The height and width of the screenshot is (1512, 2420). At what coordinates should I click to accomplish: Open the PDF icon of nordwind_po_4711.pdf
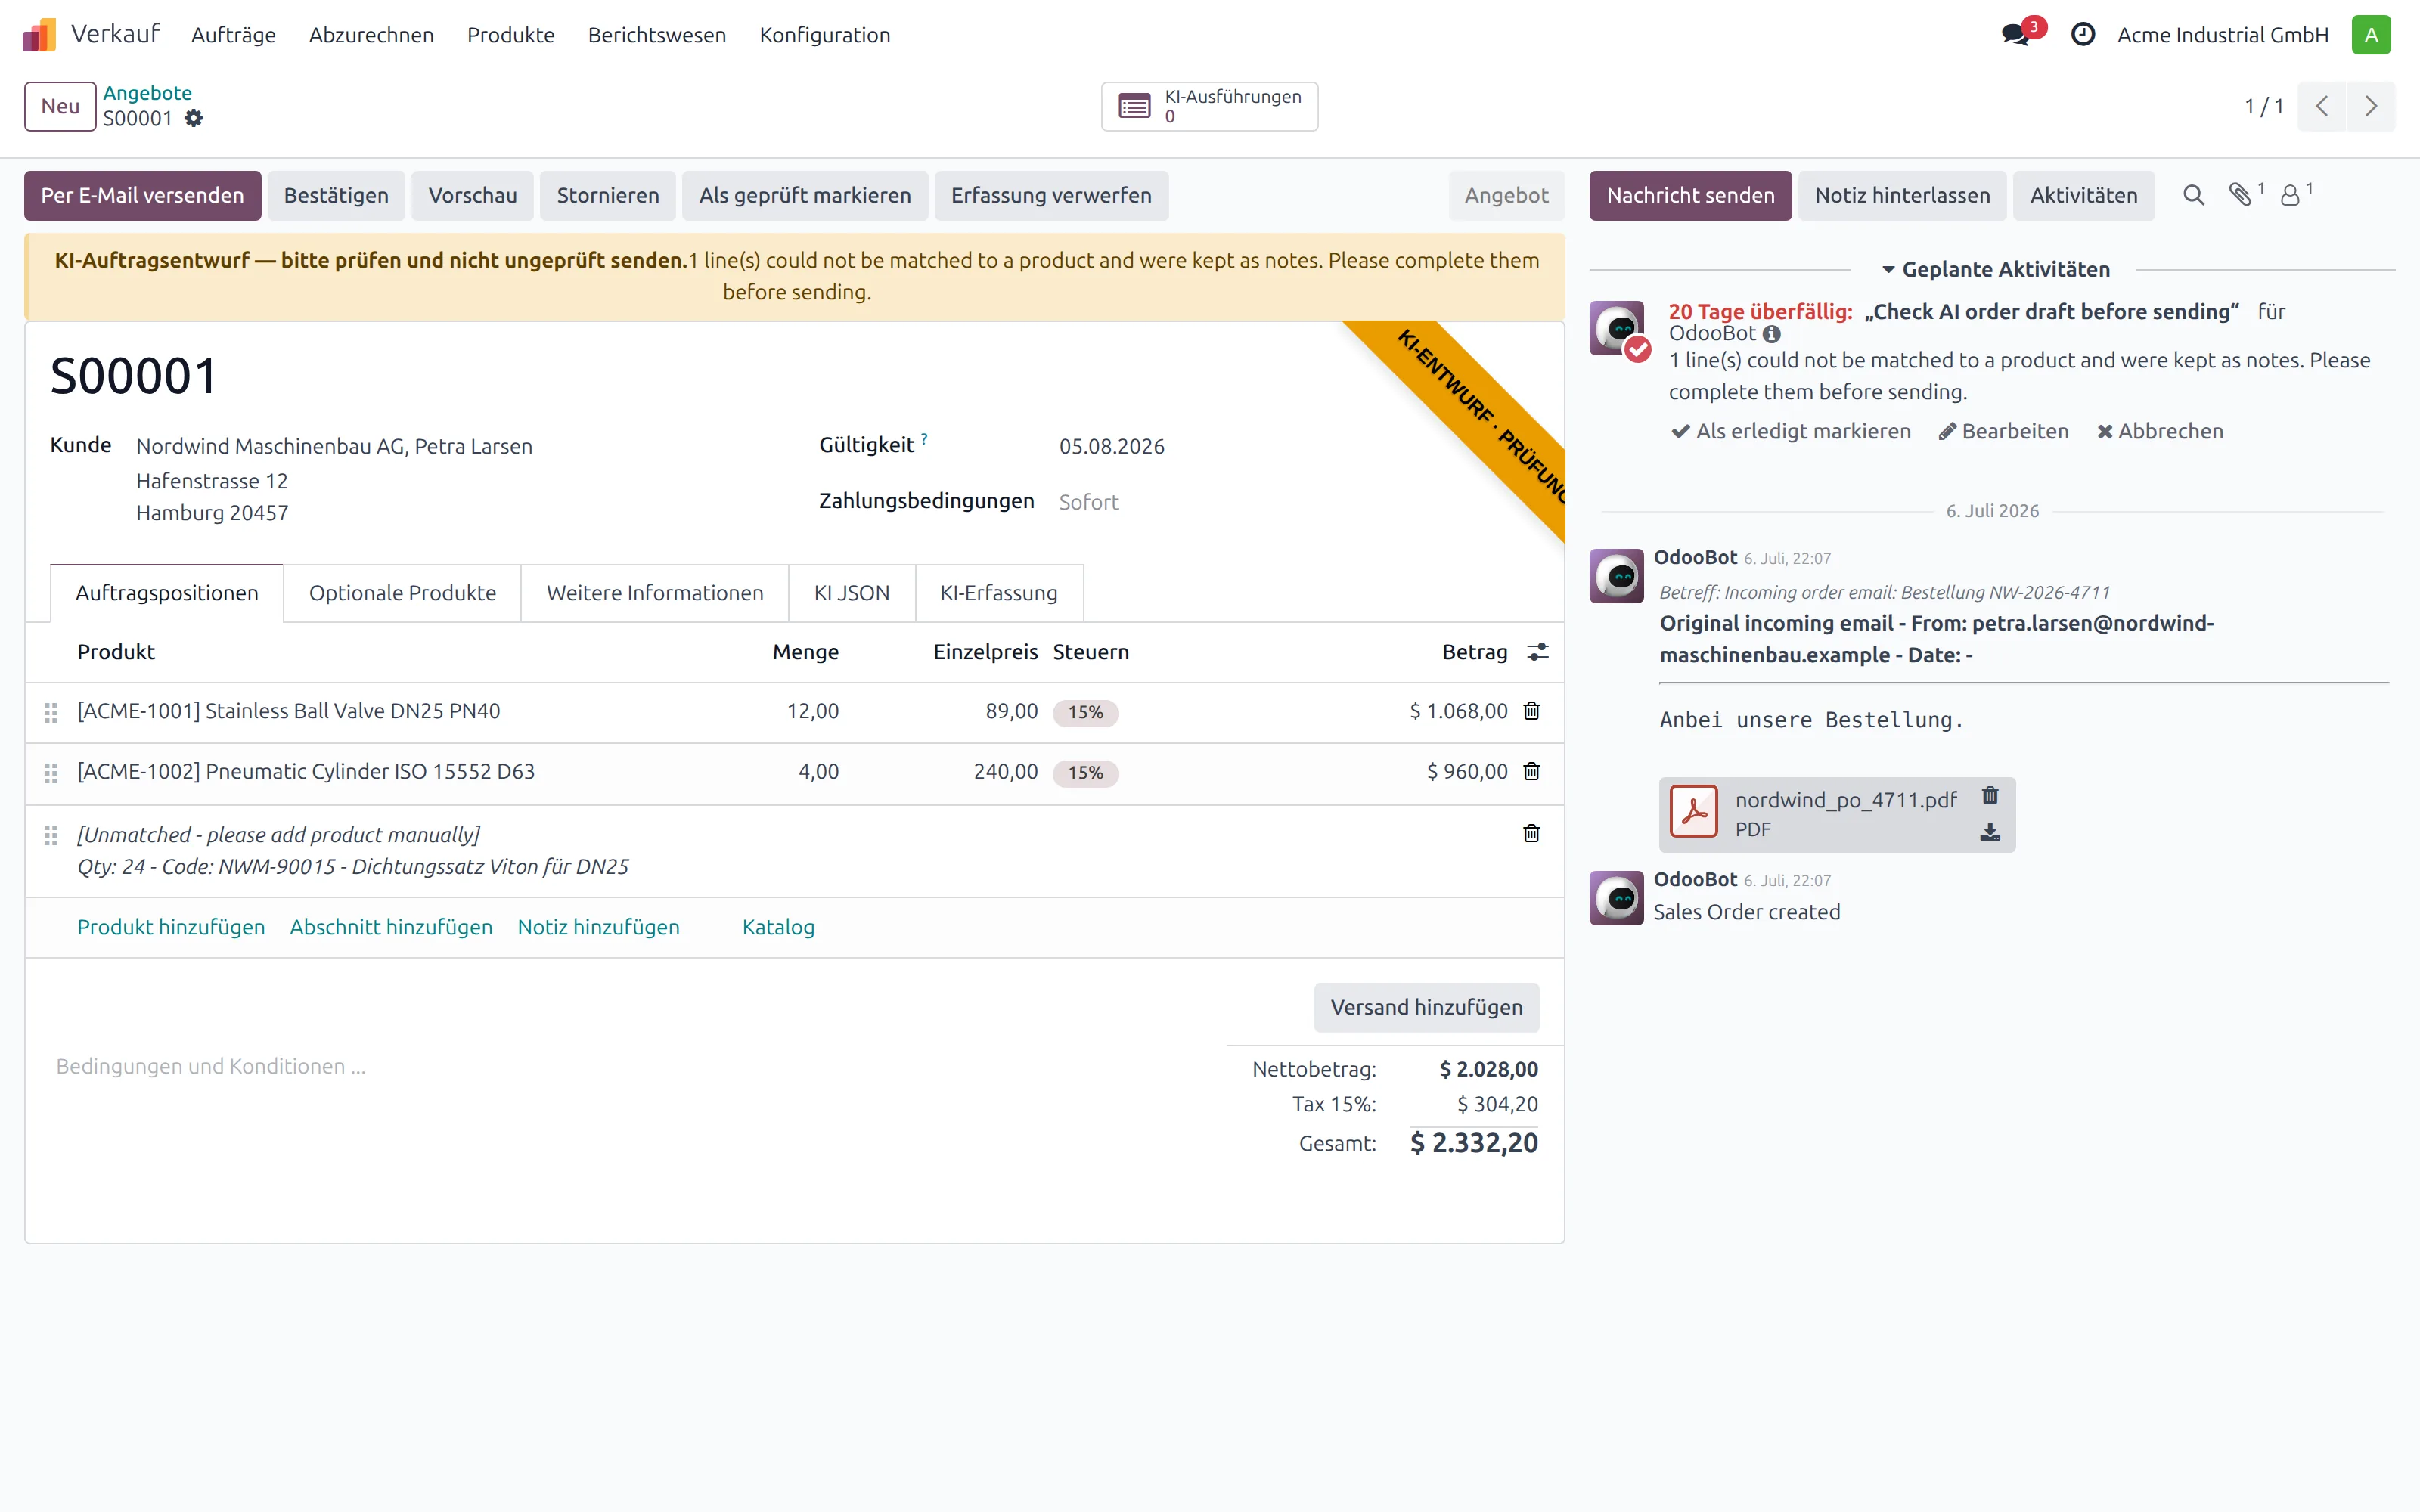[1694, 813]
